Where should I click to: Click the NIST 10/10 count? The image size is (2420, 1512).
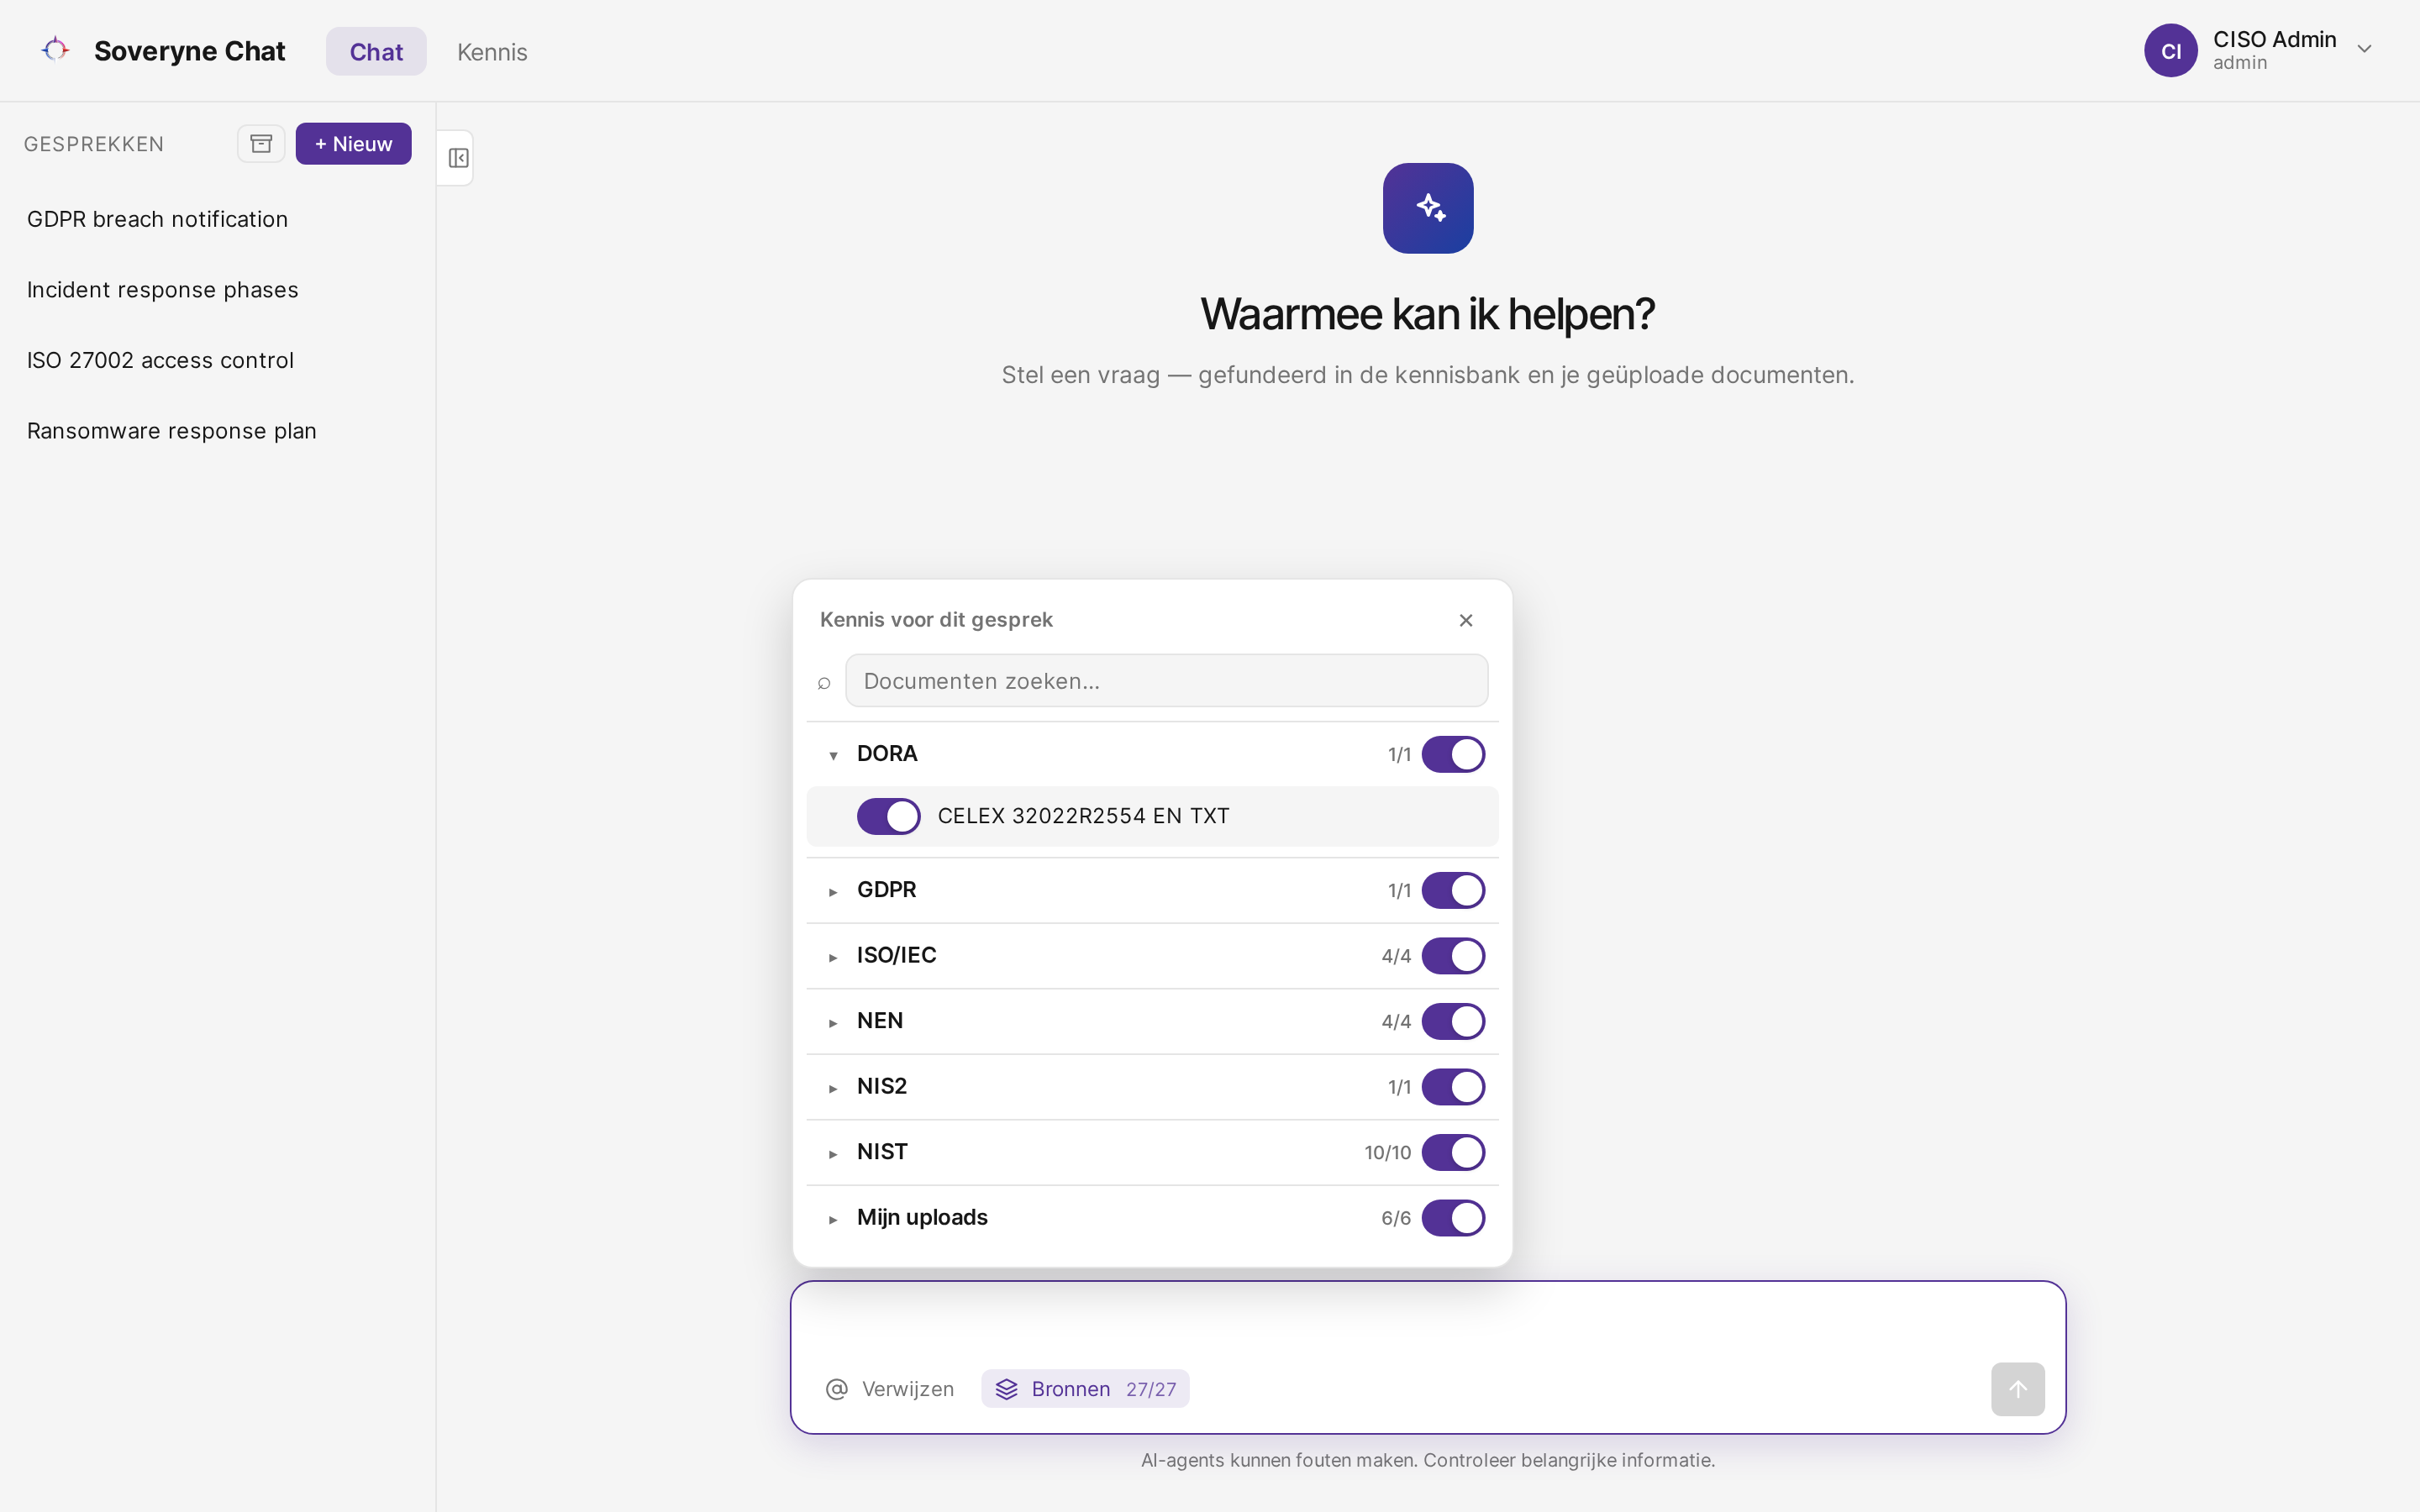pyautogui.click(x=1387, y=1153)
